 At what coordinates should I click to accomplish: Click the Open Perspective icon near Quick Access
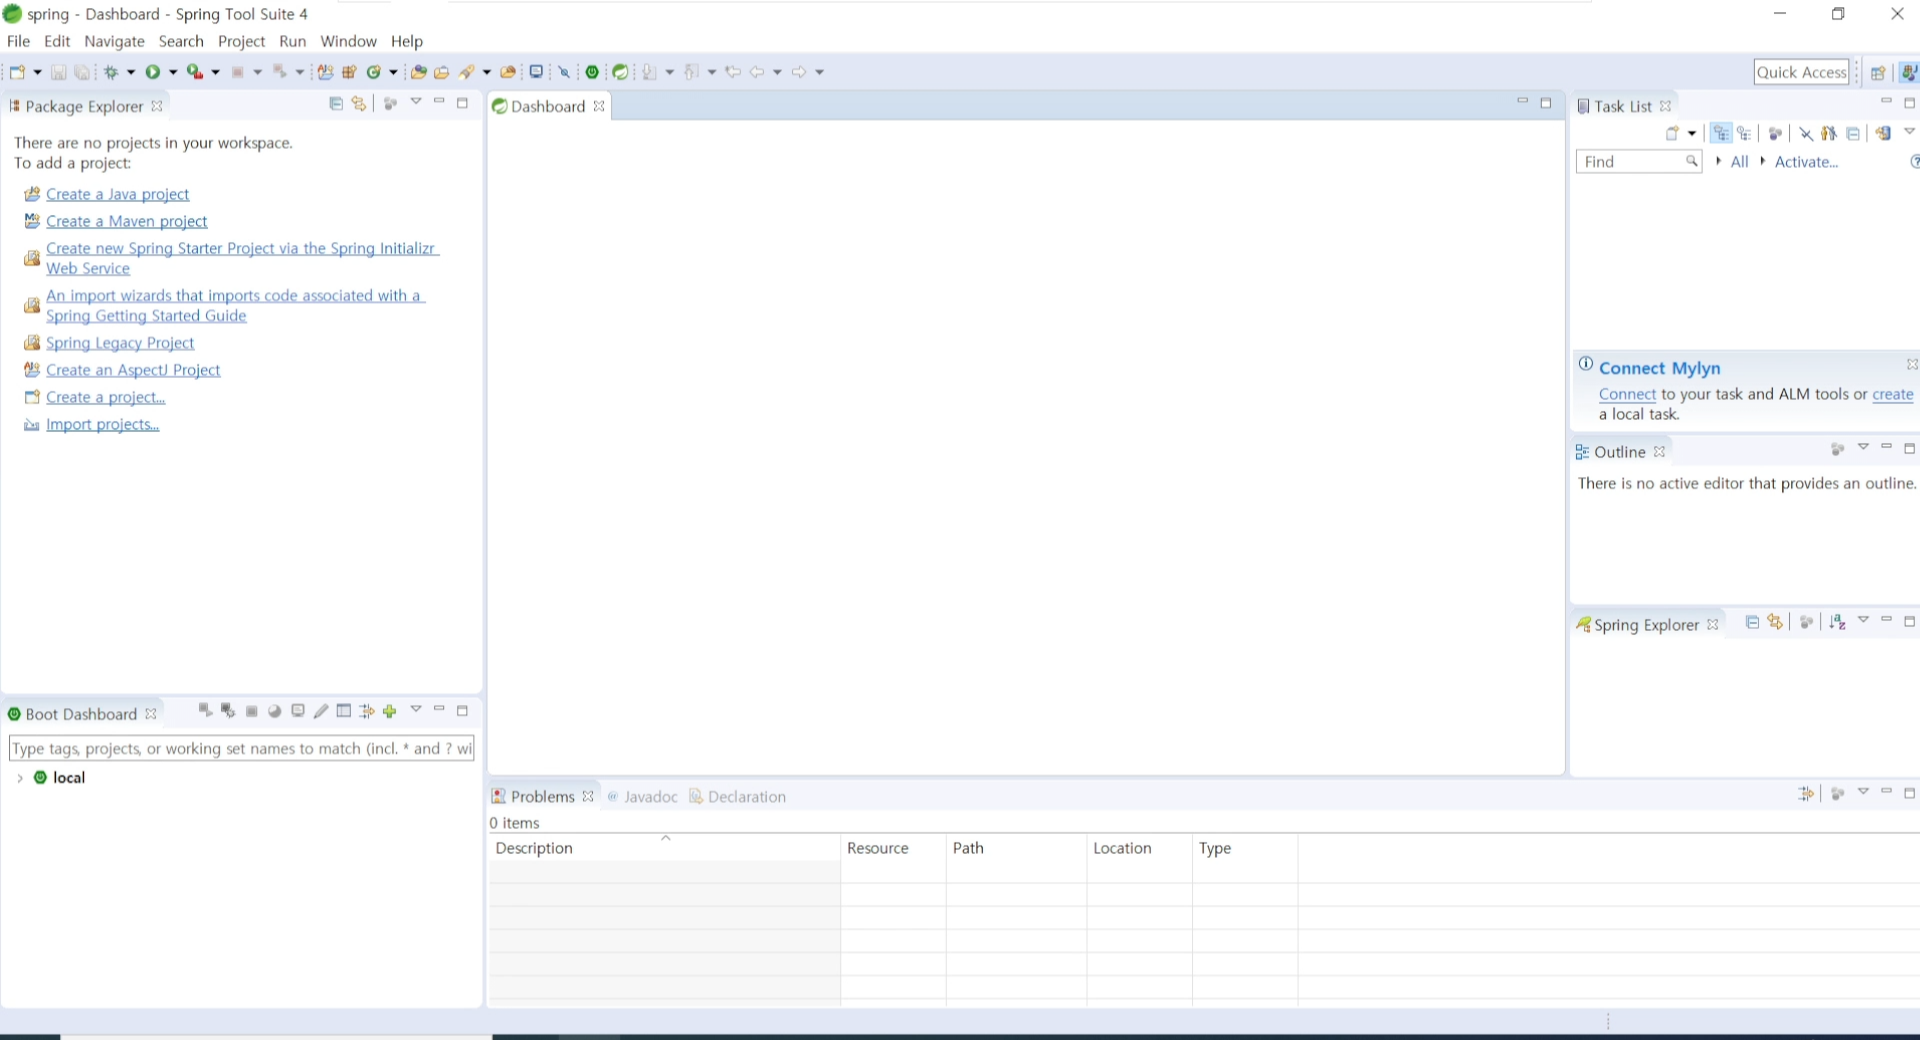coord(1878,72)
